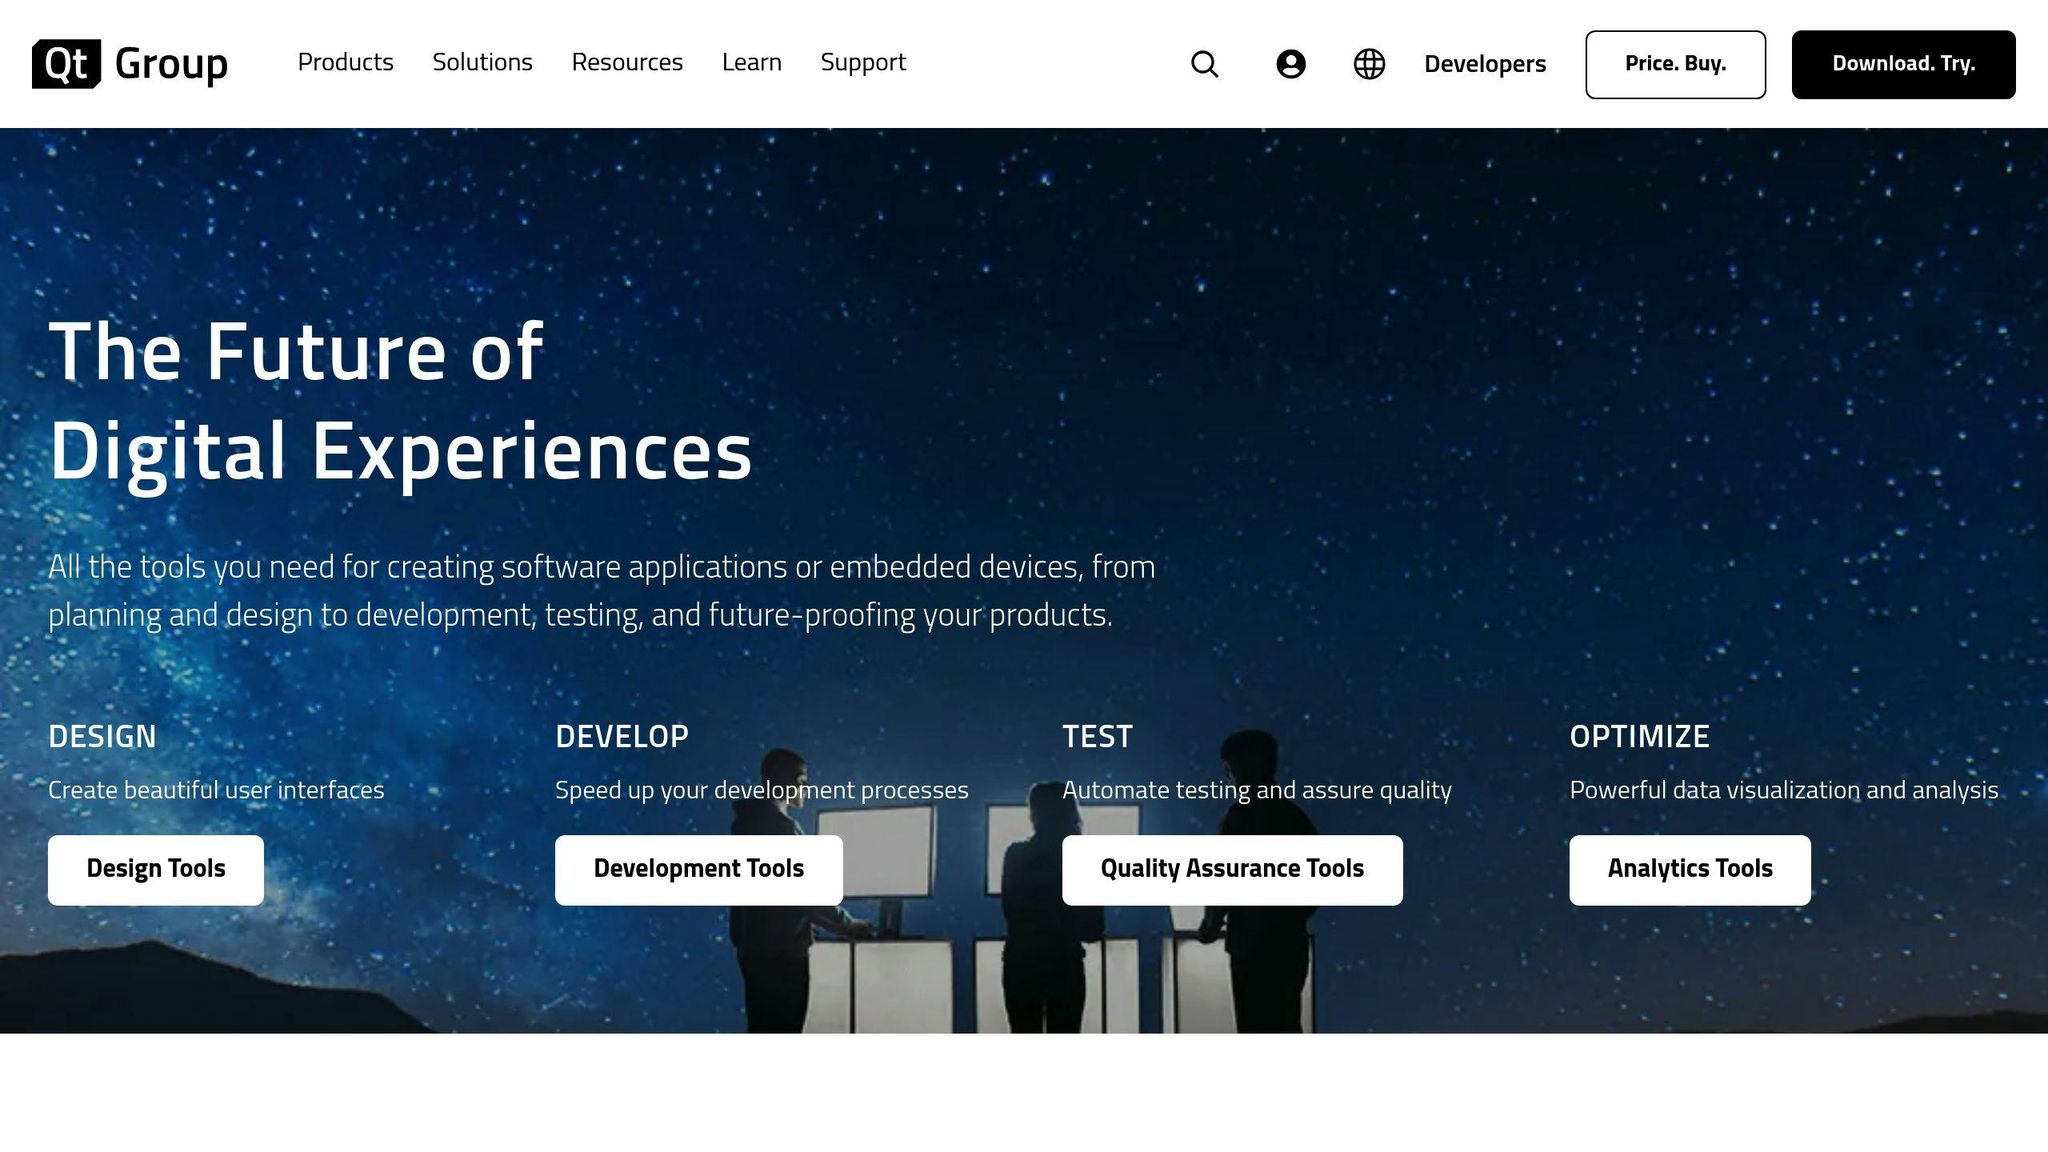2048x1152 pixels.
Task: Click the OPTIMIZE section heading
Action: (x=1639, y=736)
